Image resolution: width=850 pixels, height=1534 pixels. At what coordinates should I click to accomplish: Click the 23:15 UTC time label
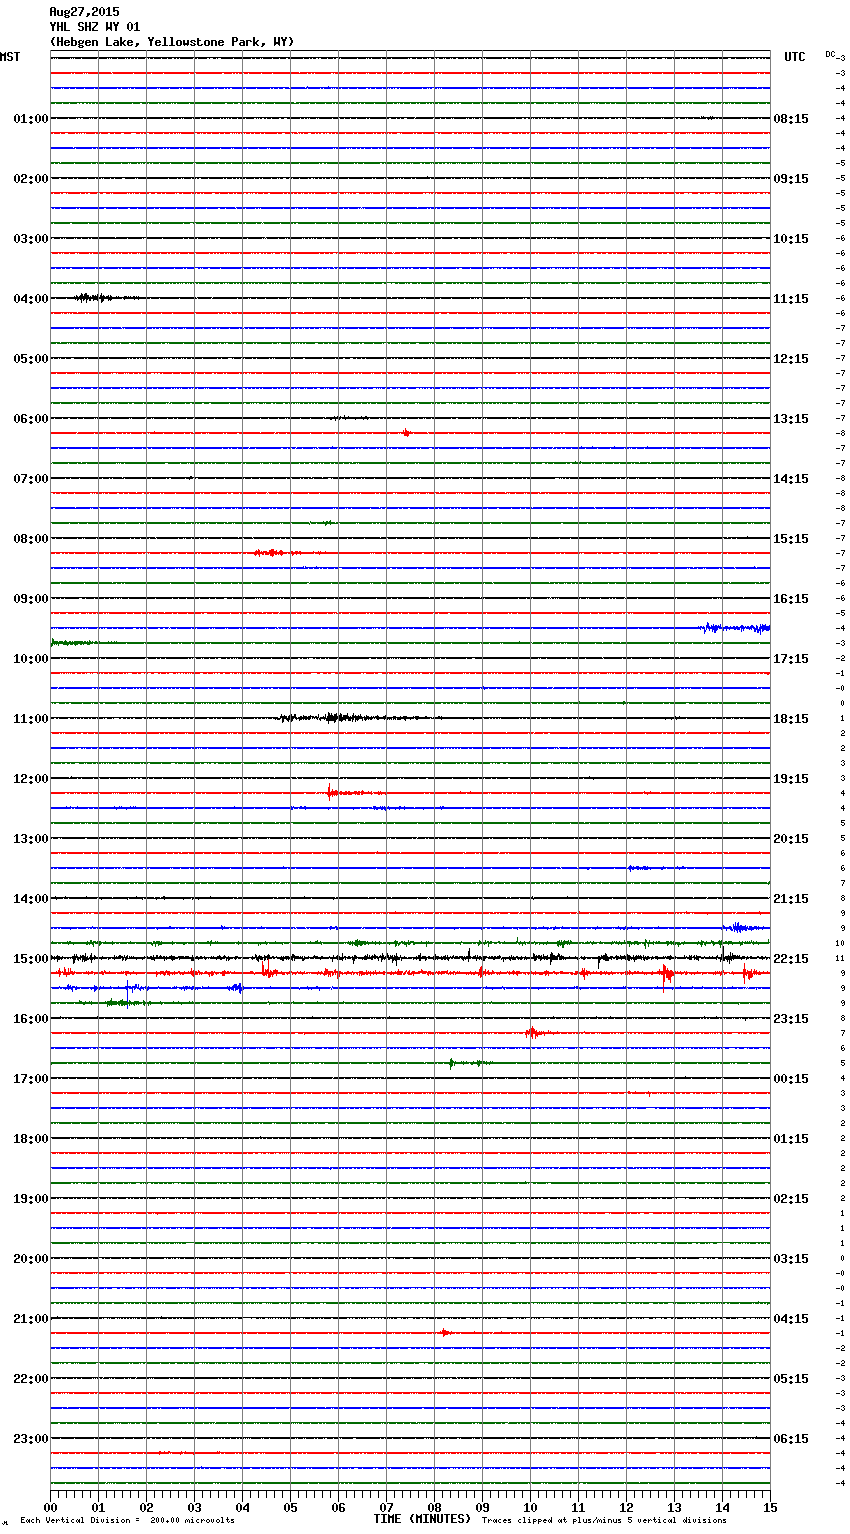coord(791,1019)
